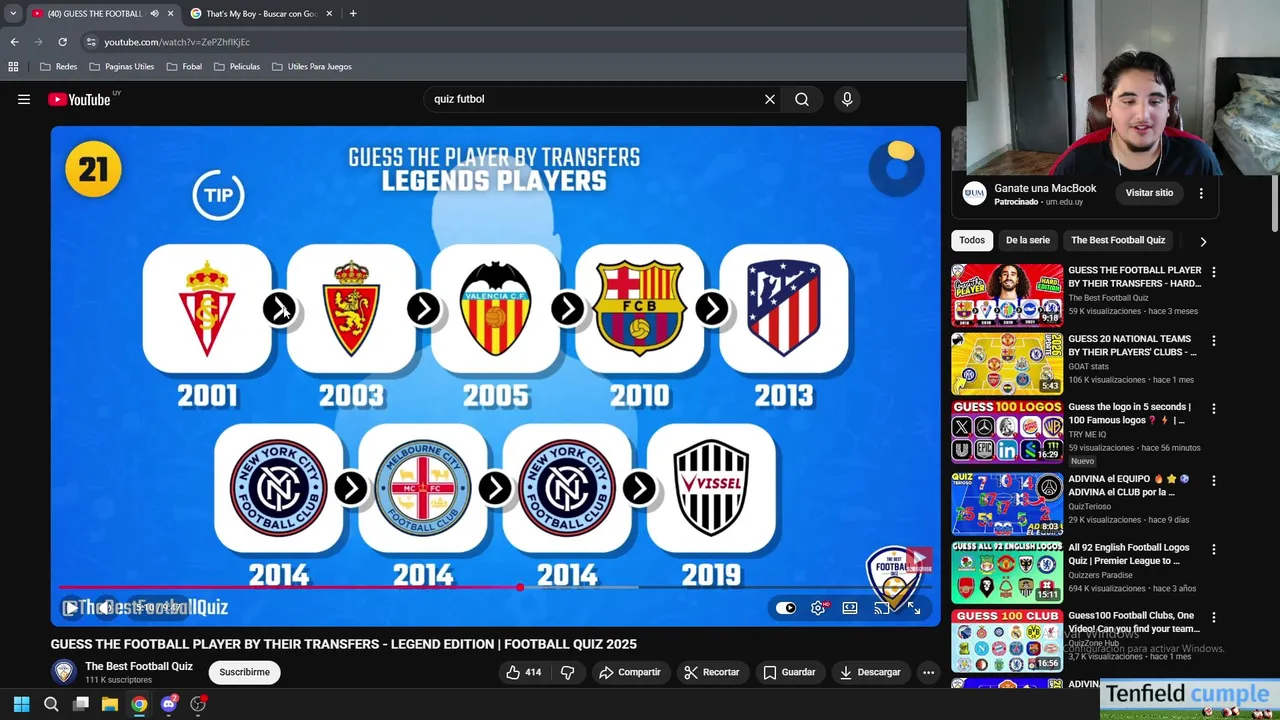The width and height of the screenshot is (1280, 720).
Task: Show next filter chips with arrow
Action: coord(1203,241)
